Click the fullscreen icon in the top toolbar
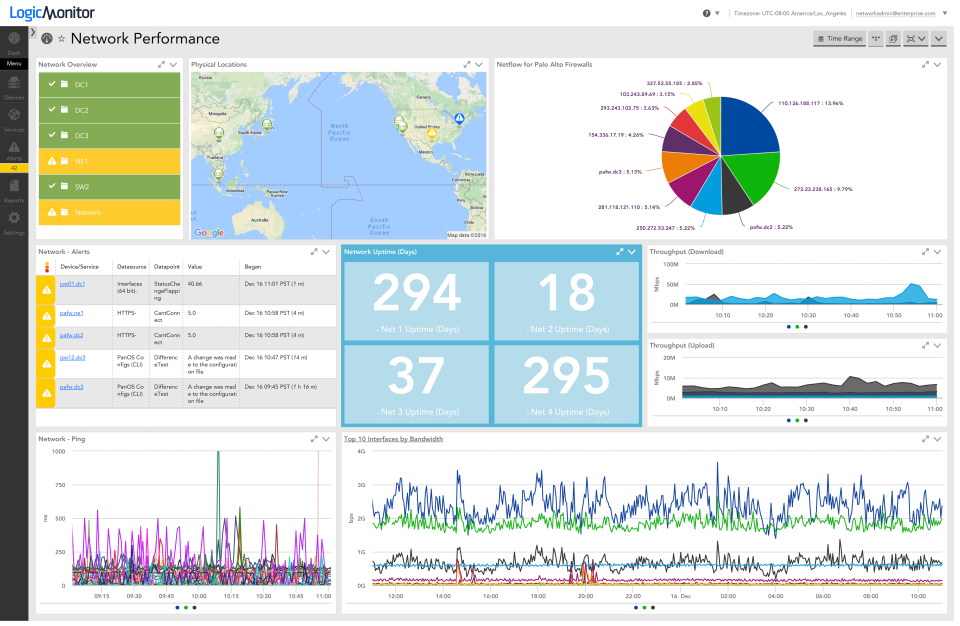Viewport: 960px width, 626px height. click(x=913, y=38)
